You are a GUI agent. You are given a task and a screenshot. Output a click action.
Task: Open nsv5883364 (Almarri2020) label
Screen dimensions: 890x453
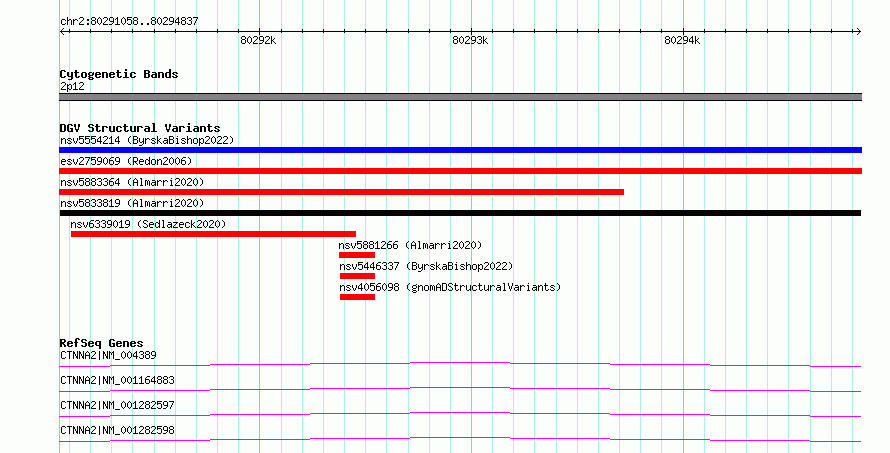click(x=132, y=182)
